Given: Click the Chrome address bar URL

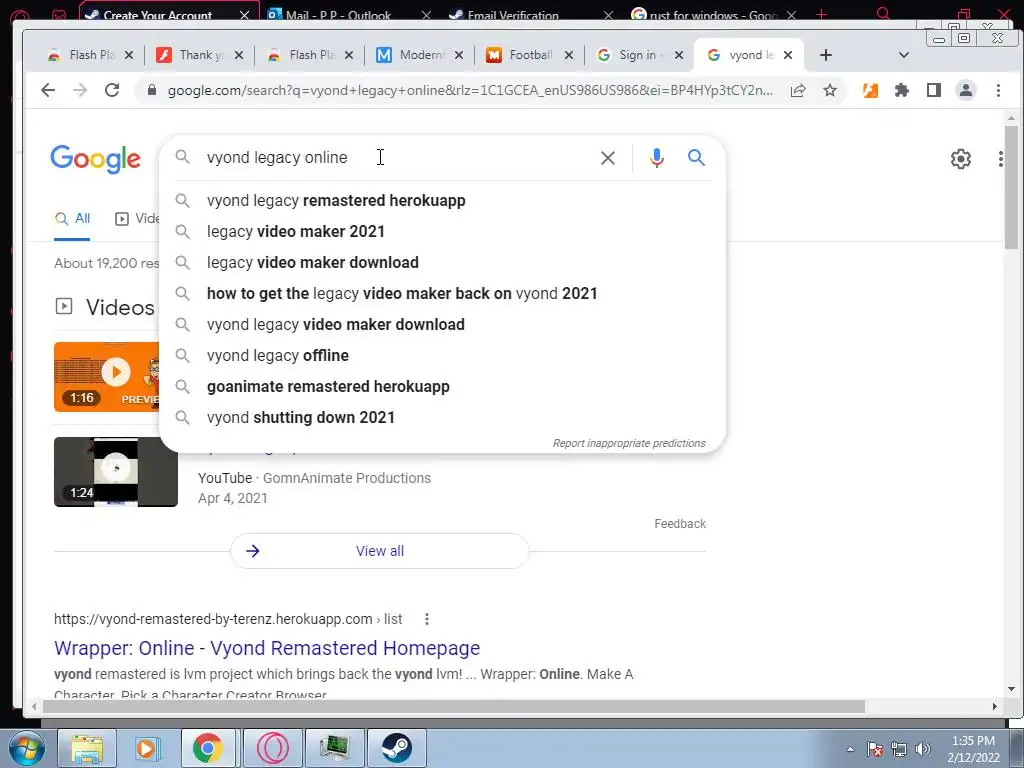Looking at the screenshot, I should pos(470,90).
